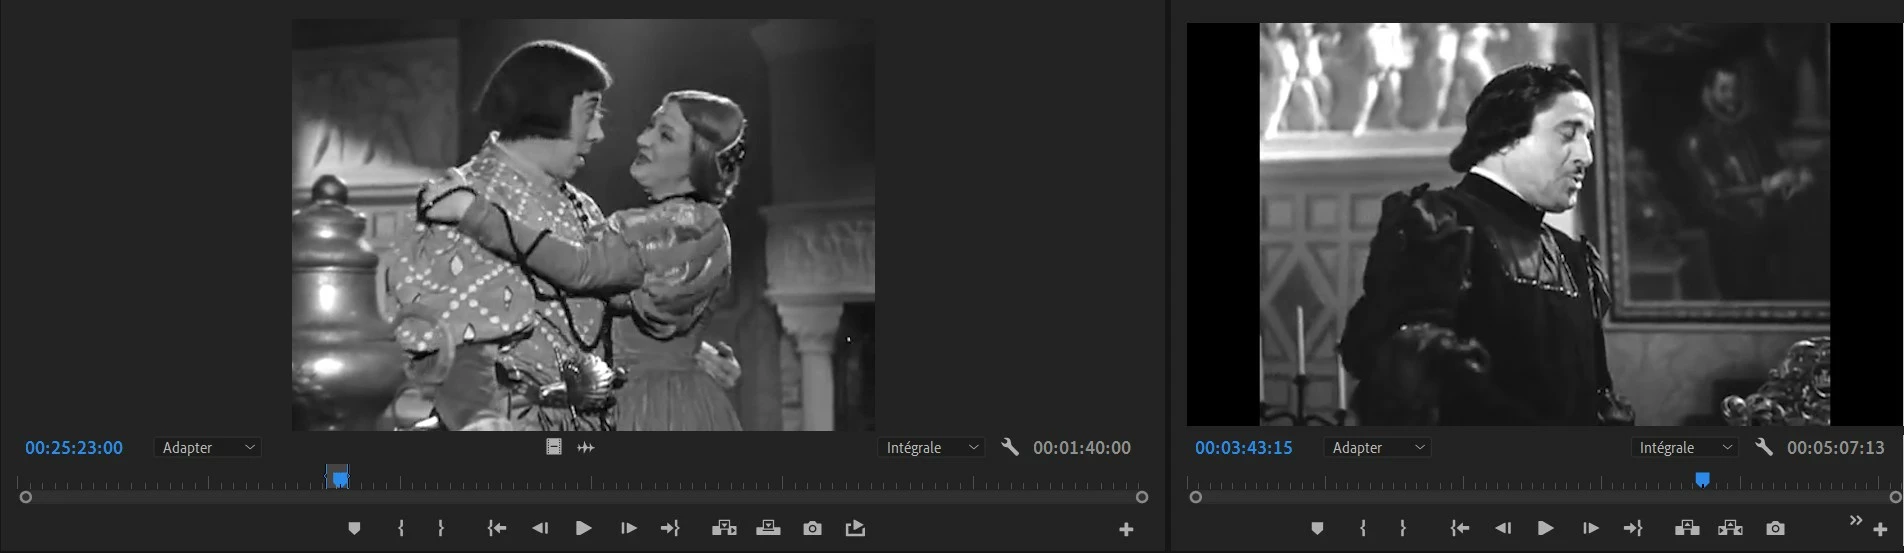Click the left zoom handle of Source scrollbar
Screen dimensions: 1904x553
click(26, 497)
